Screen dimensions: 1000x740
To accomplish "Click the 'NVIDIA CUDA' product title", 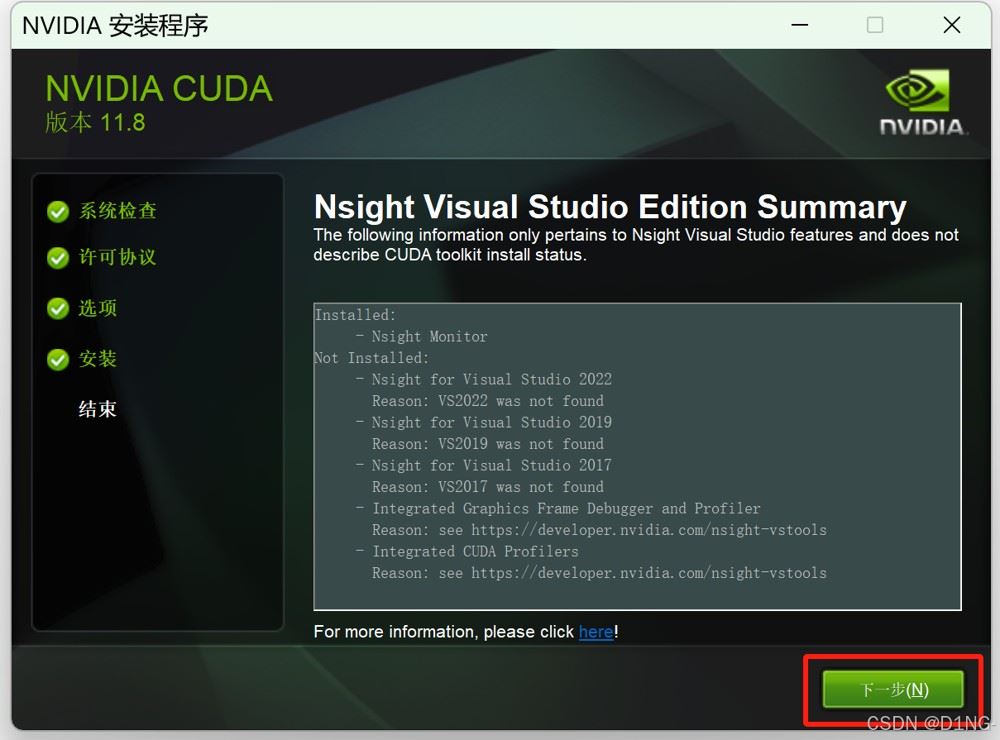I will (x=159, y=89).
